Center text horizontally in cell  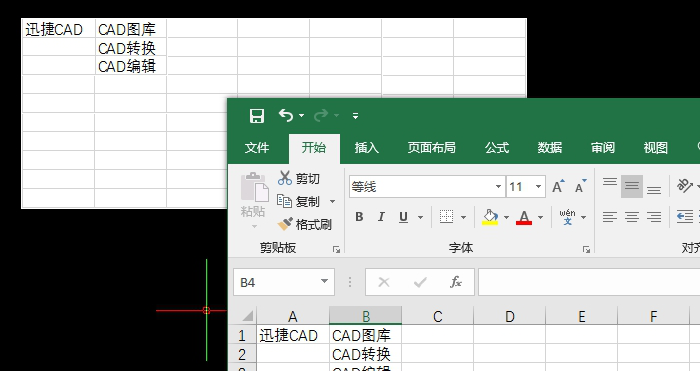click(x=632, y=217)
